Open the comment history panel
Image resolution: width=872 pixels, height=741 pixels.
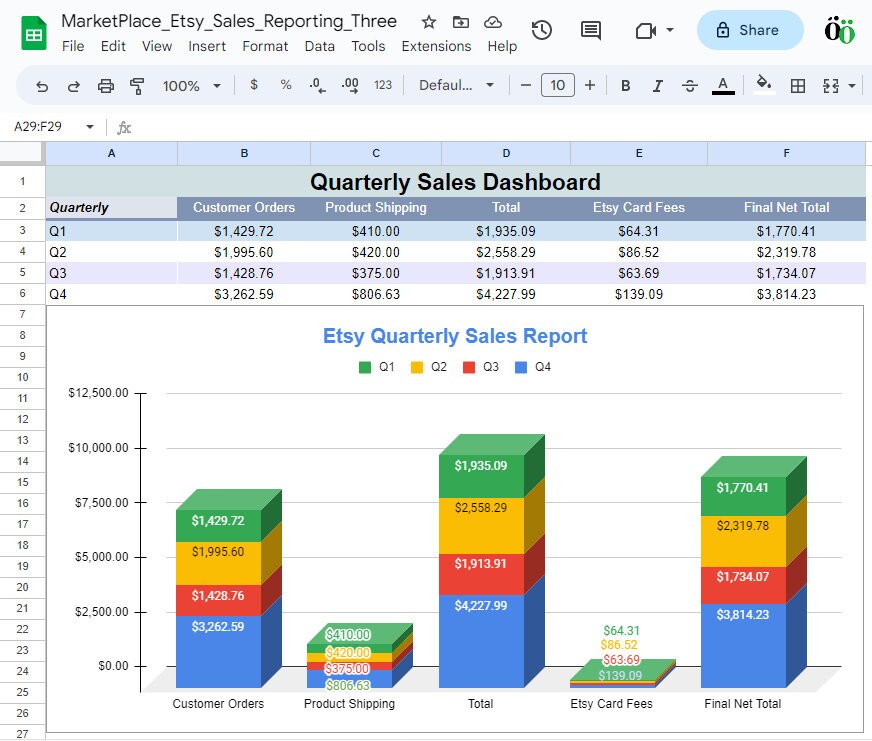click(x=589, y=30)
